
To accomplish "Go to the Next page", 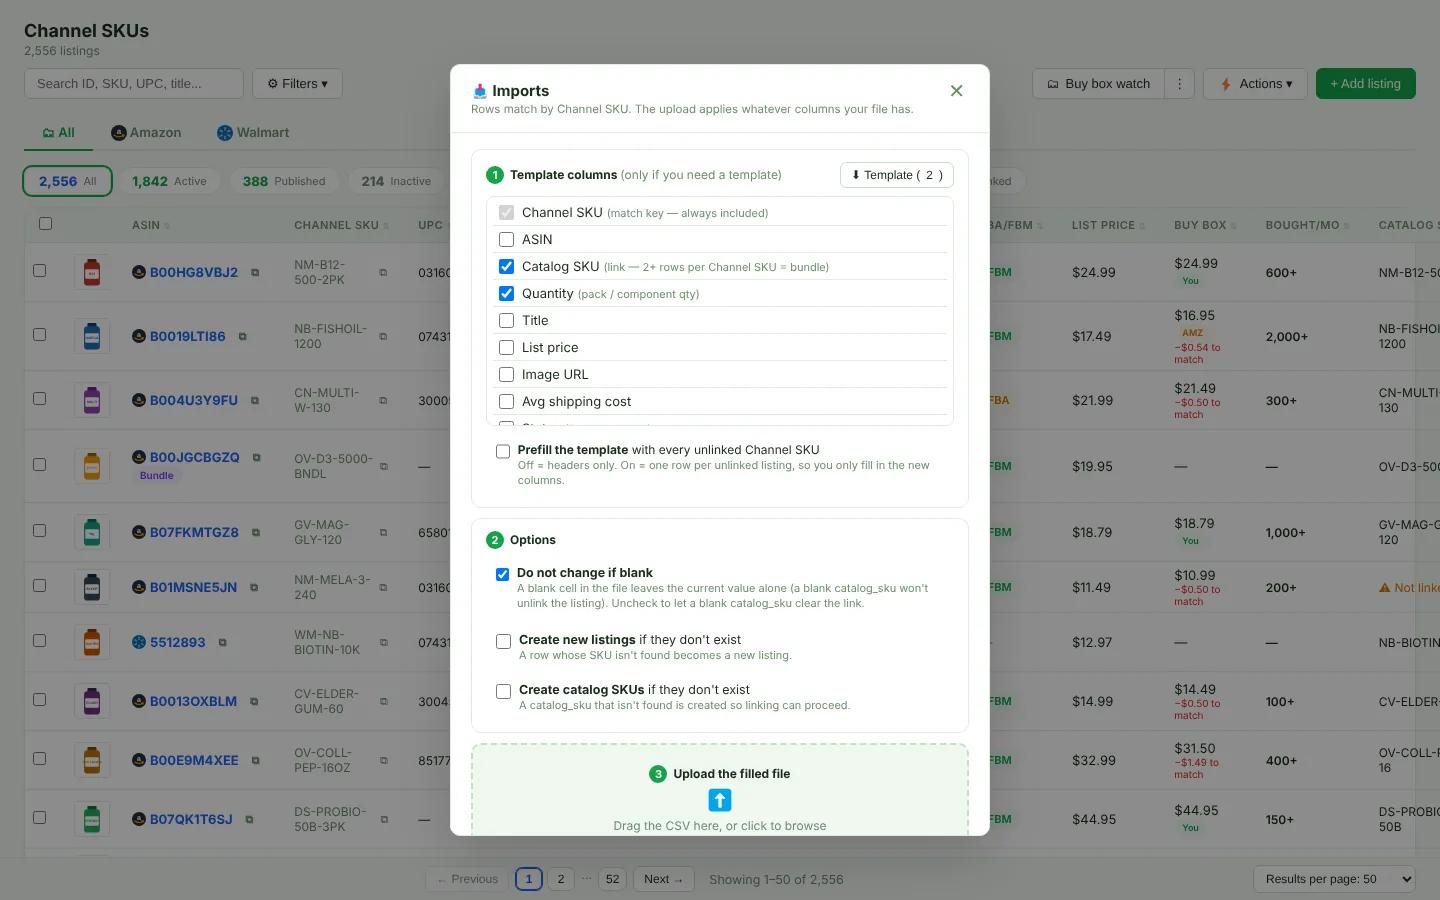I will (x=663, y=880).
